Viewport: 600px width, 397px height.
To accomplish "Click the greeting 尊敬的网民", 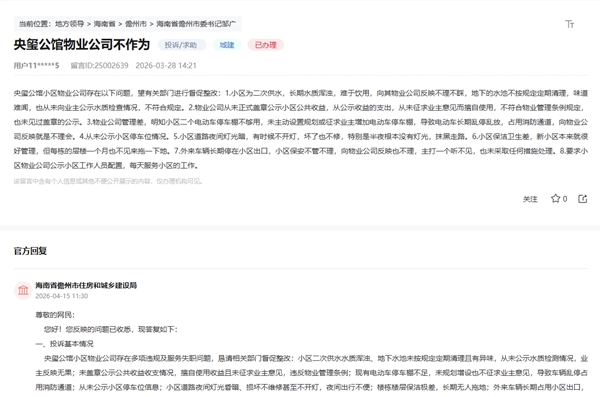I will pyautogui.click(x=55, y=315).
